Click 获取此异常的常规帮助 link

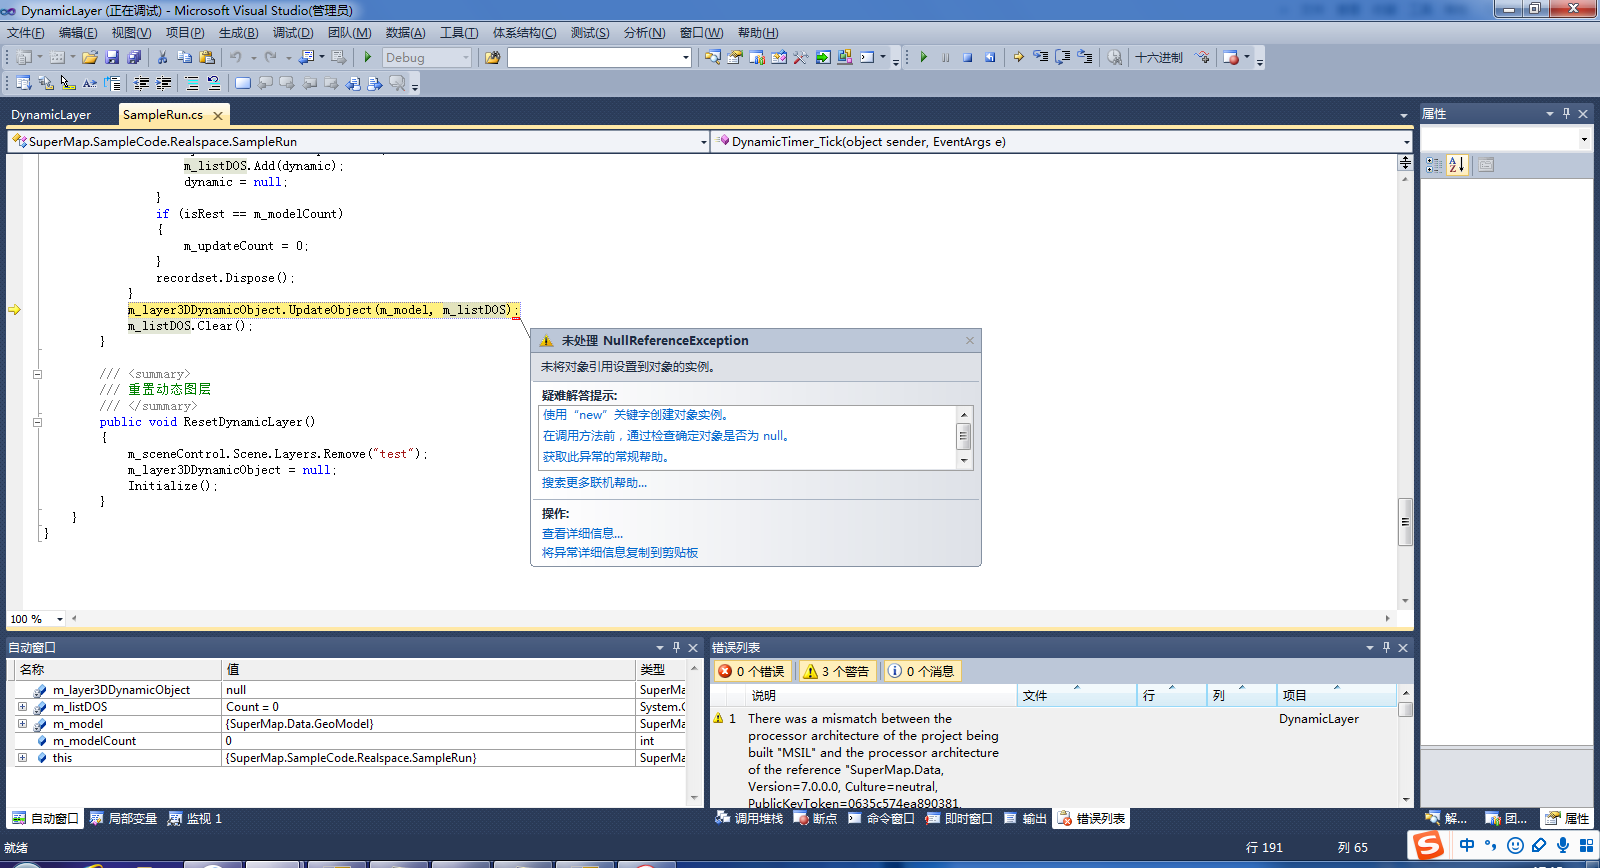pos(606,457)
